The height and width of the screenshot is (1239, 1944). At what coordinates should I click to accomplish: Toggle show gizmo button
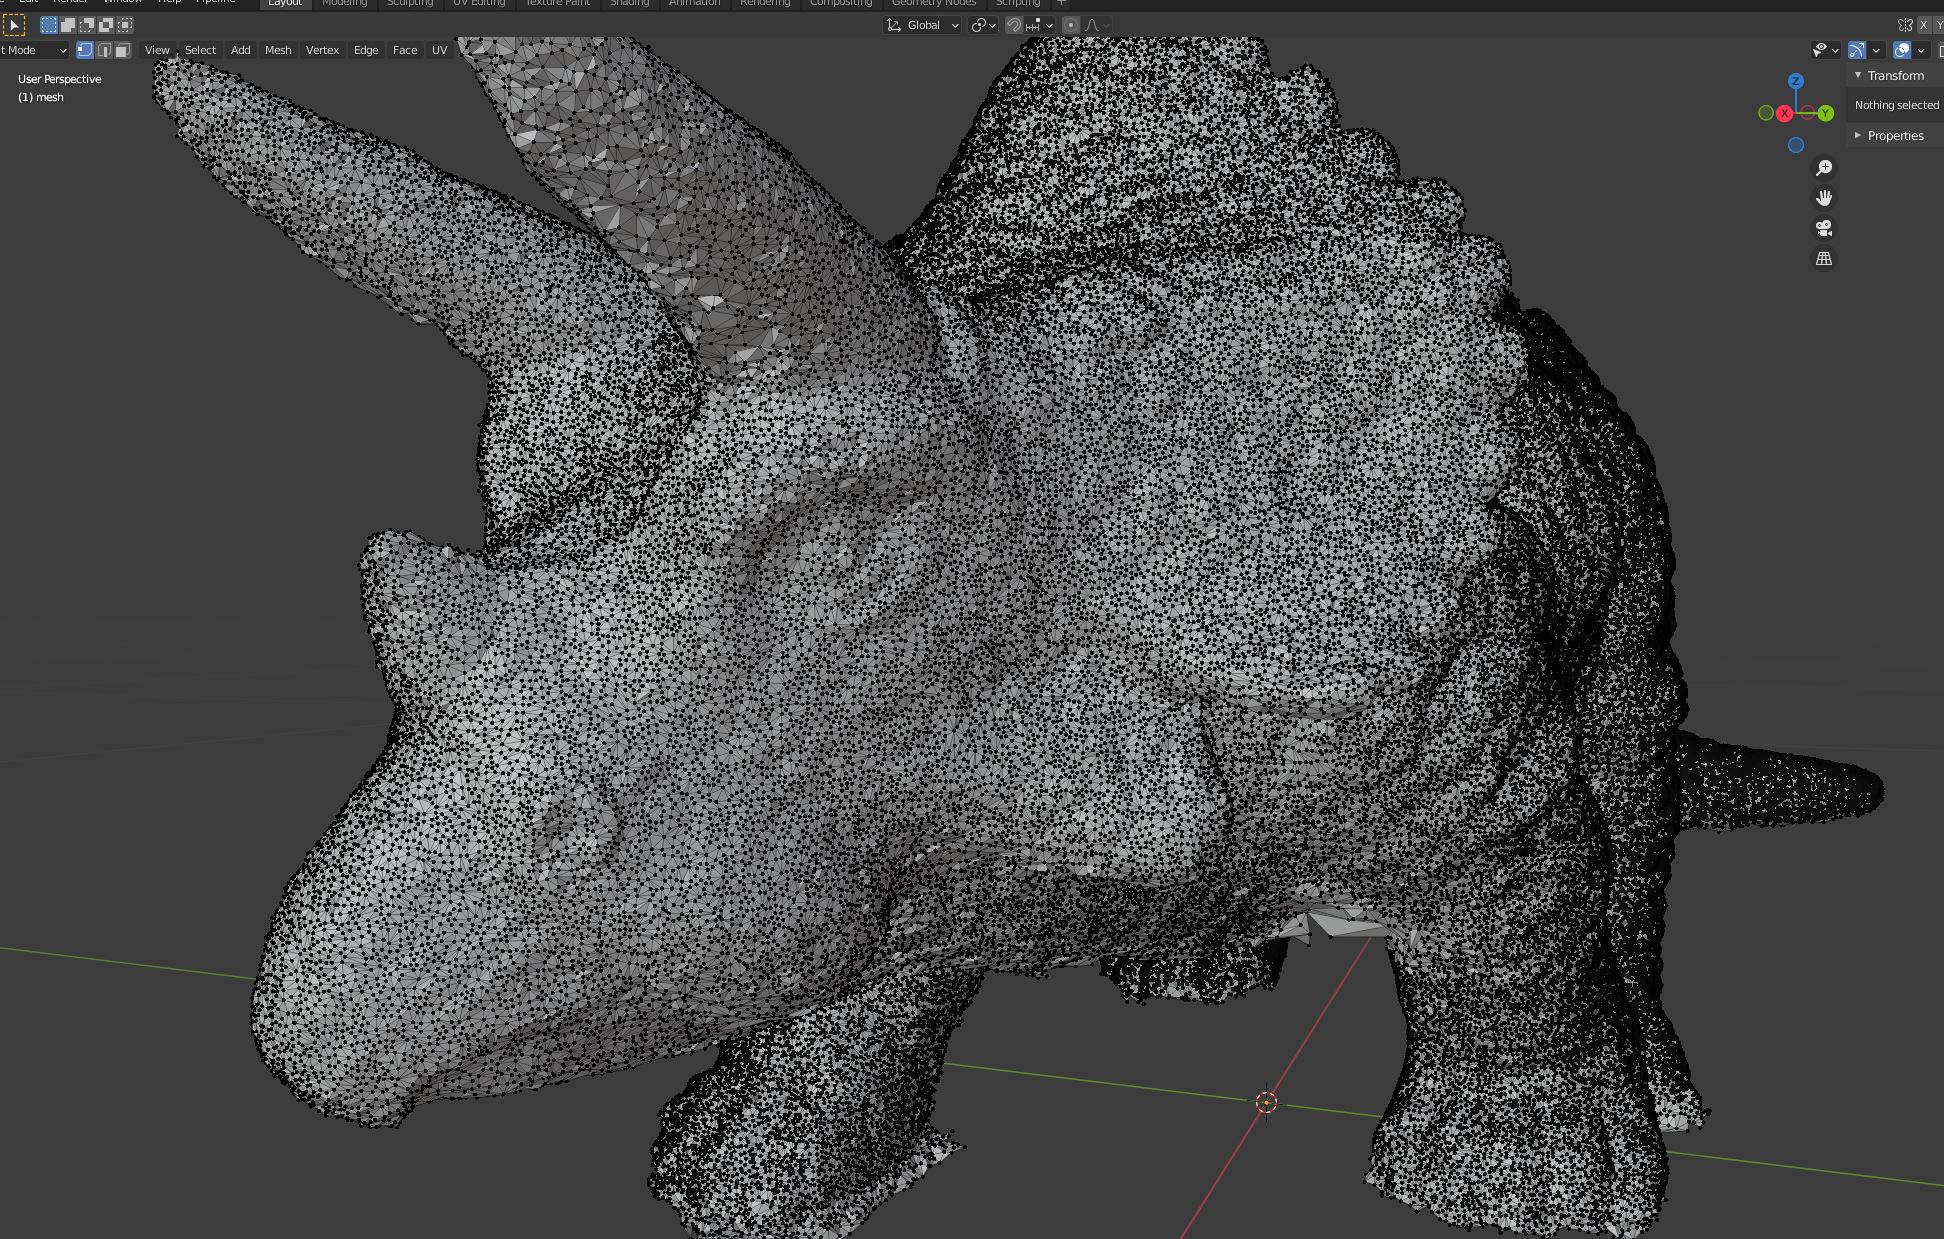point(1857,50)
